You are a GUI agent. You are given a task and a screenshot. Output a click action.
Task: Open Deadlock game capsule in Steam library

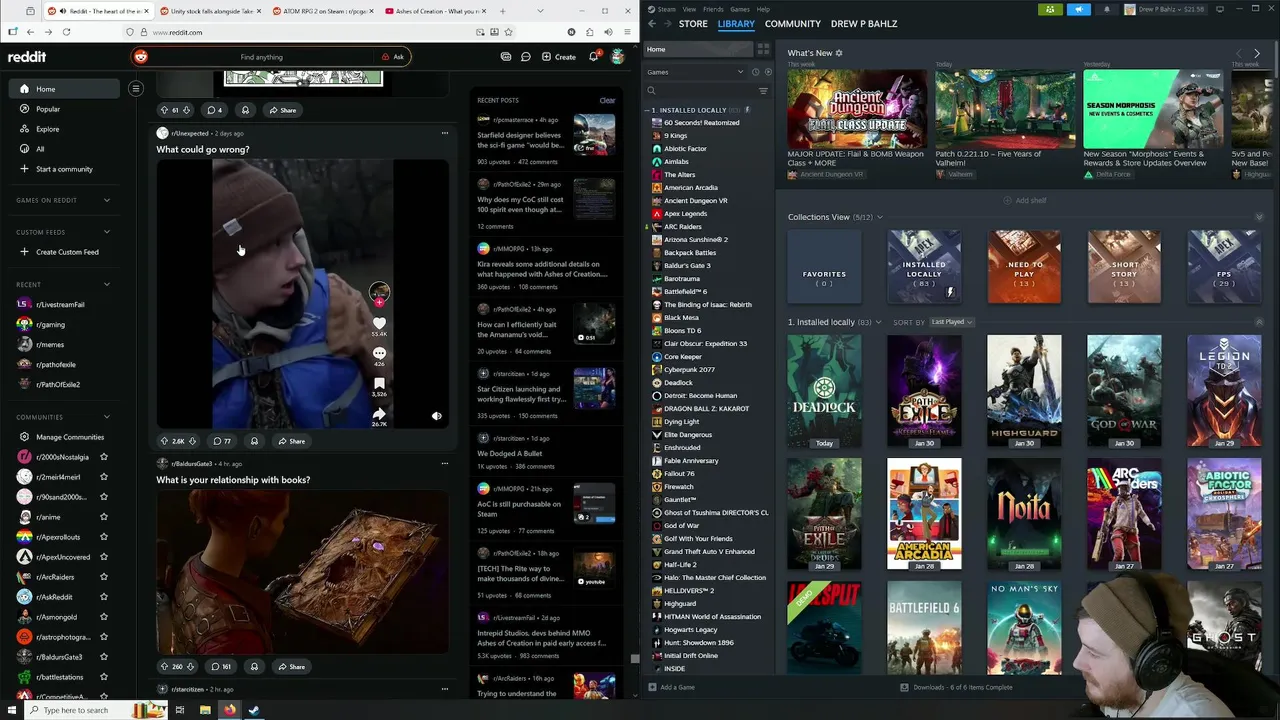[x=824, y=391]
